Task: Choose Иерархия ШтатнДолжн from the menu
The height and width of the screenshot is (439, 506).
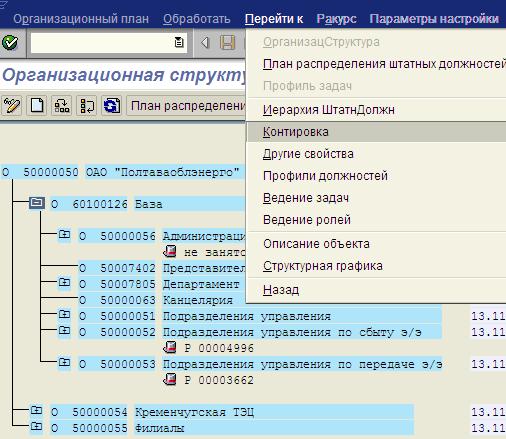Action: [376, 110]
